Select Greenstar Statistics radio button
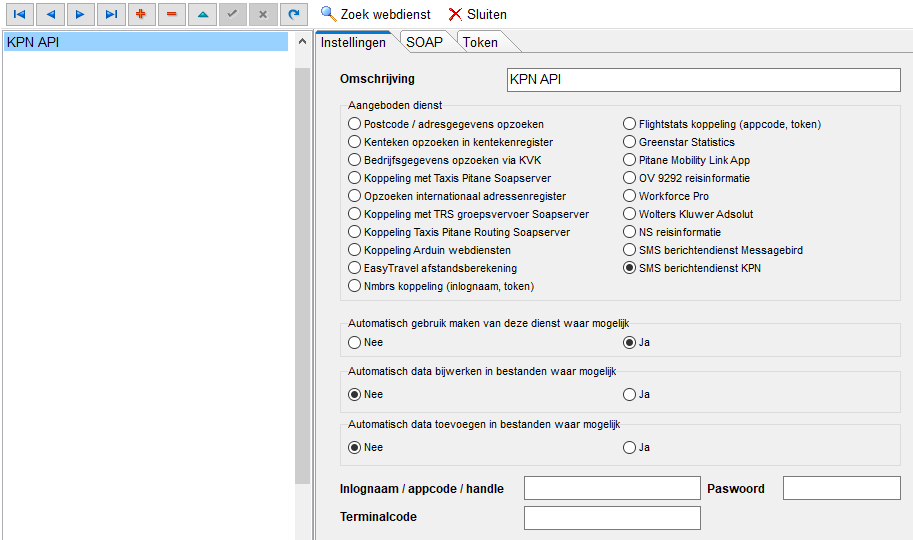The image size is (913, 540). 679,142
